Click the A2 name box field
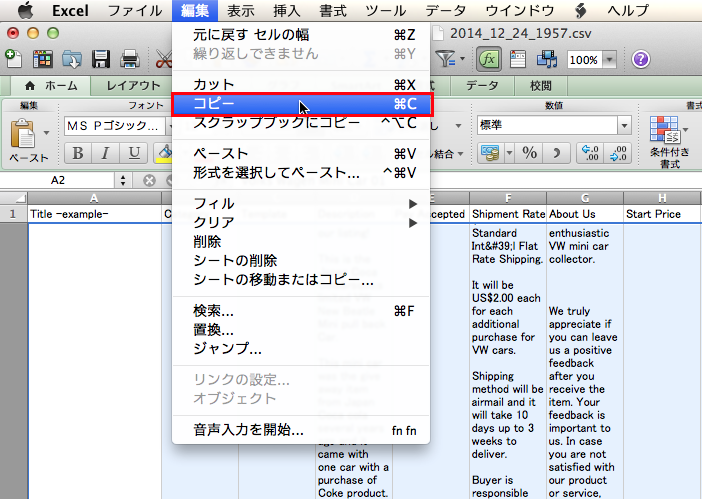Screen dimensions: 702x499 click(x=58, y=180)
